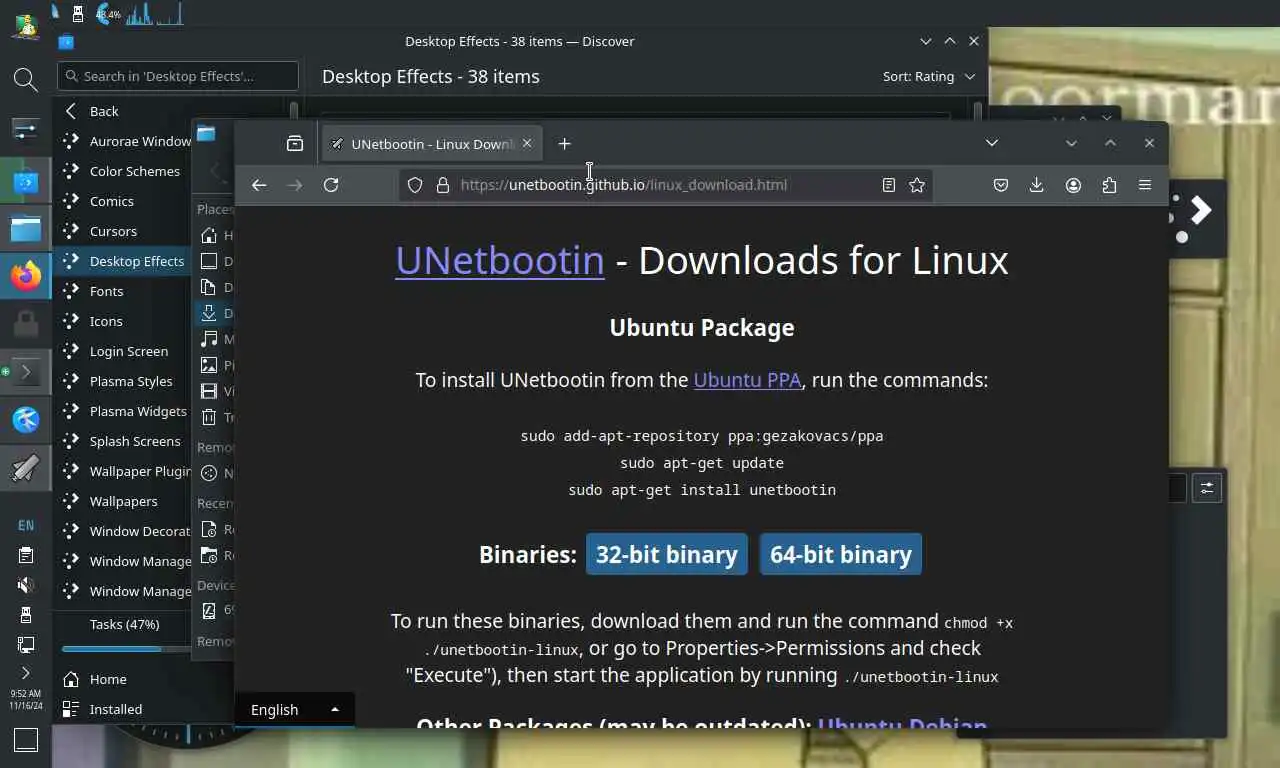Open the Ubuntu PPA link

pyautogui.click(x=747, y=380)
